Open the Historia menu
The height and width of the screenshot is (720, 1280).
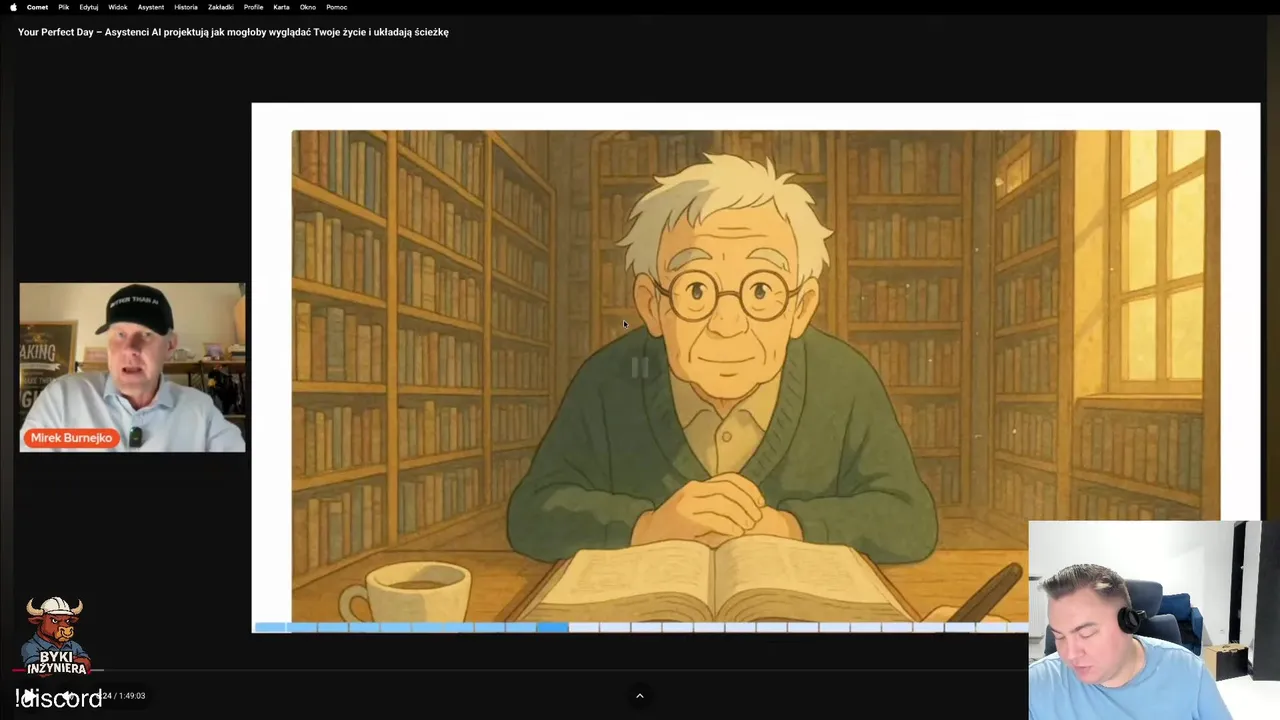(x=186, y=7)
